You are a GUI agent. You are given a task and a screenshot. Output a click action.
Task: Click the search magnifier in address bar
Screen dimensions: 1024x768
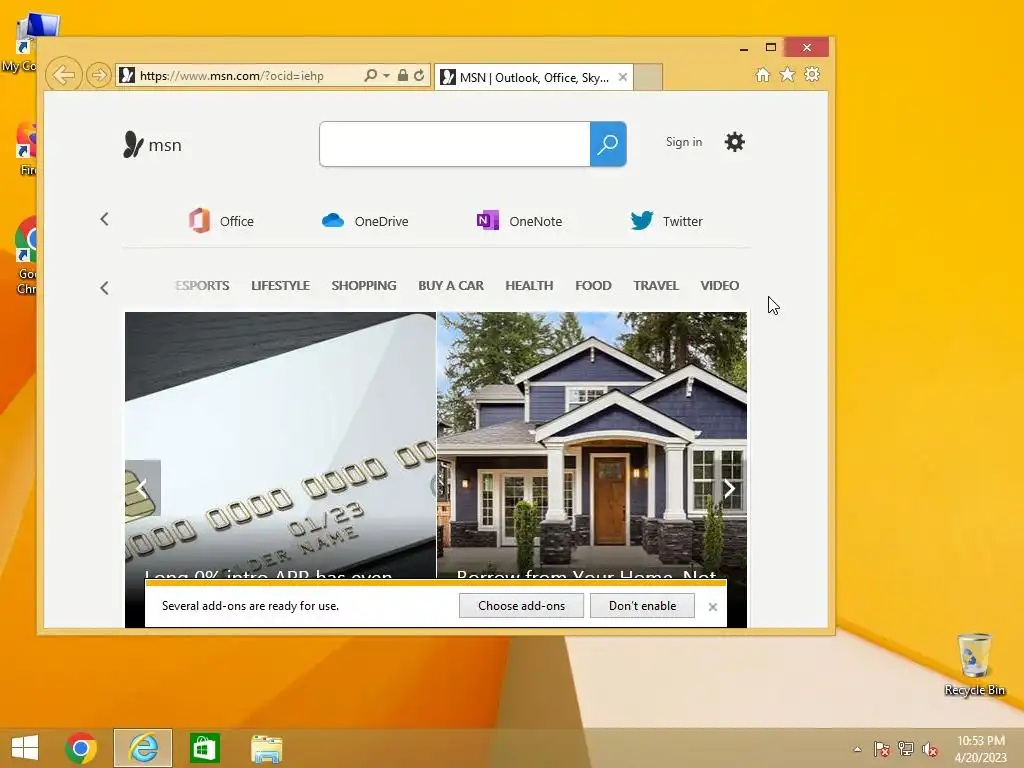click(370, 75)
